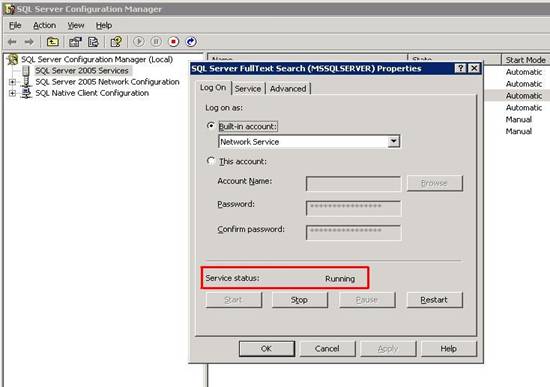Select SQL Native Client Configuration item
Viewport: 550px width, 387px height.
[x=92, y=93]
